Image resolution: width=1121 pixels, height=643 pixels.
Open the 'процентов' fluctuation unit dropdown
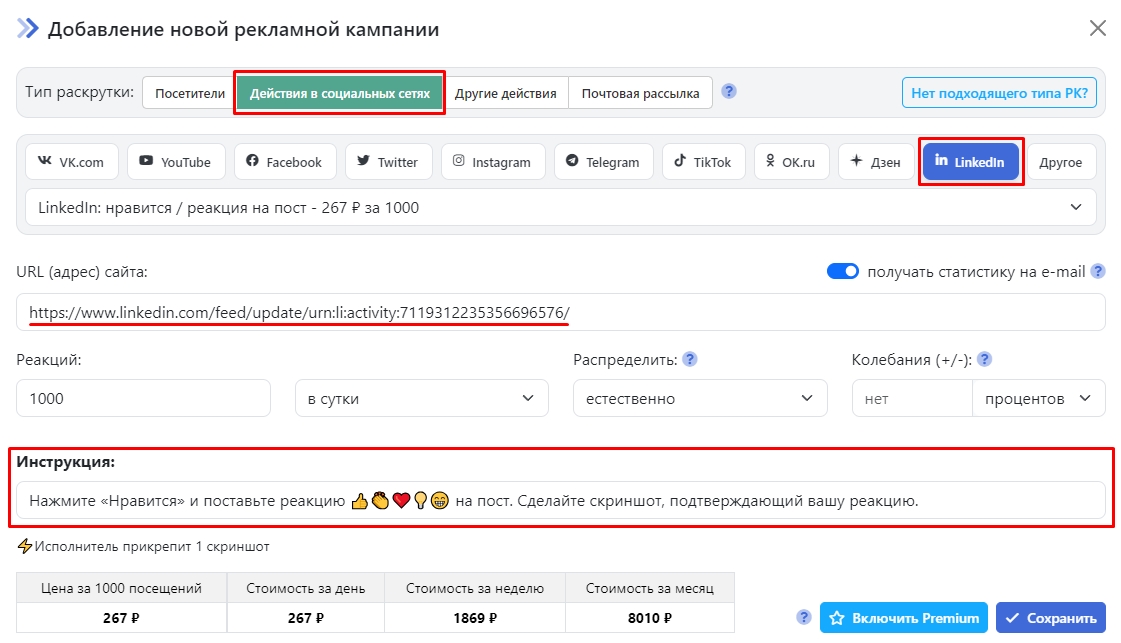point(1038,398)
